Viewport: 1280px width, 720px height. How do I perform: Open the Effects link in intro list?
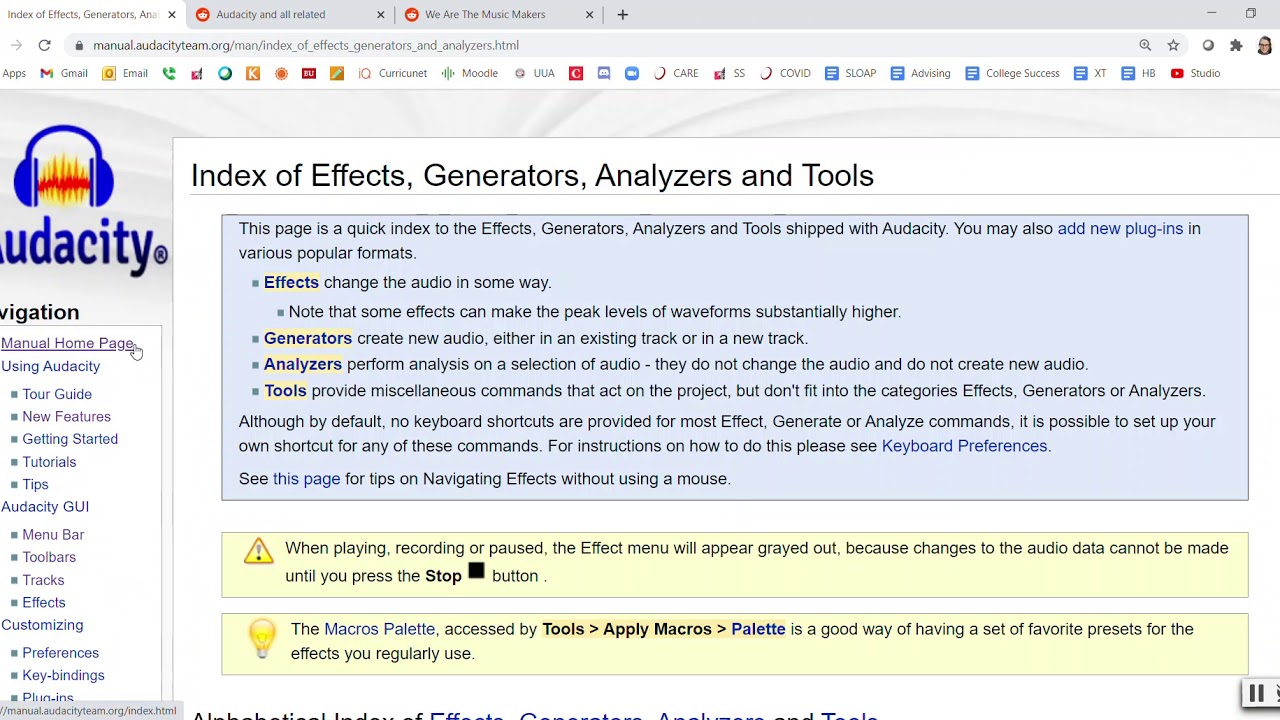click(291, 282)
